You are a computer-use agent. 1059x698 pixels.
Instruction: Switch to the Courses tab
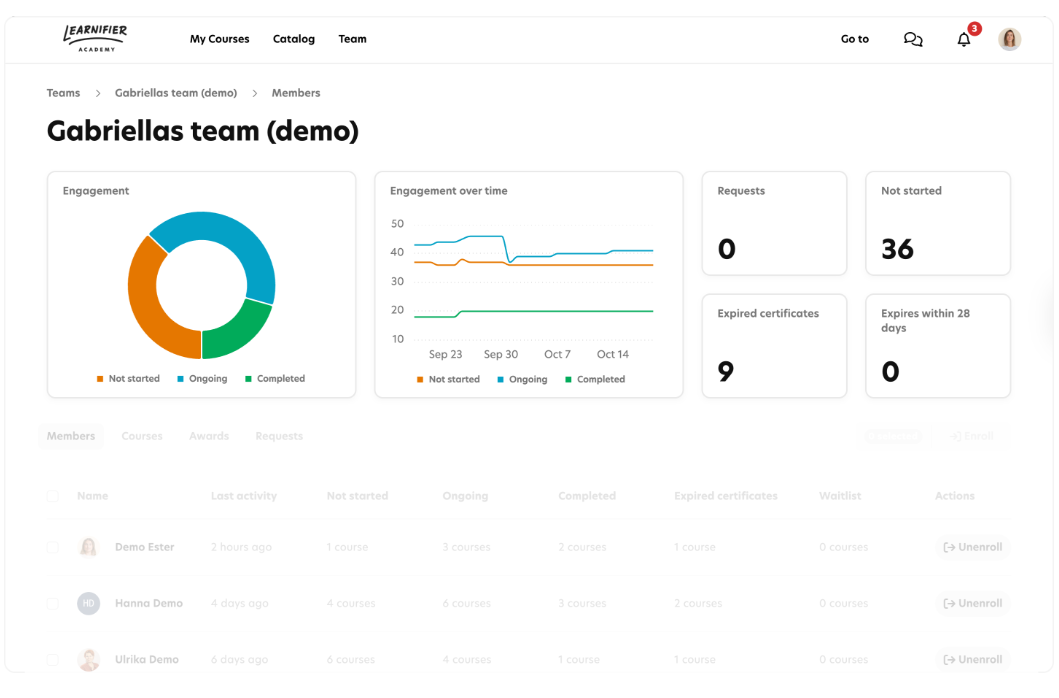pyautogui.click(x=142, y=436)
